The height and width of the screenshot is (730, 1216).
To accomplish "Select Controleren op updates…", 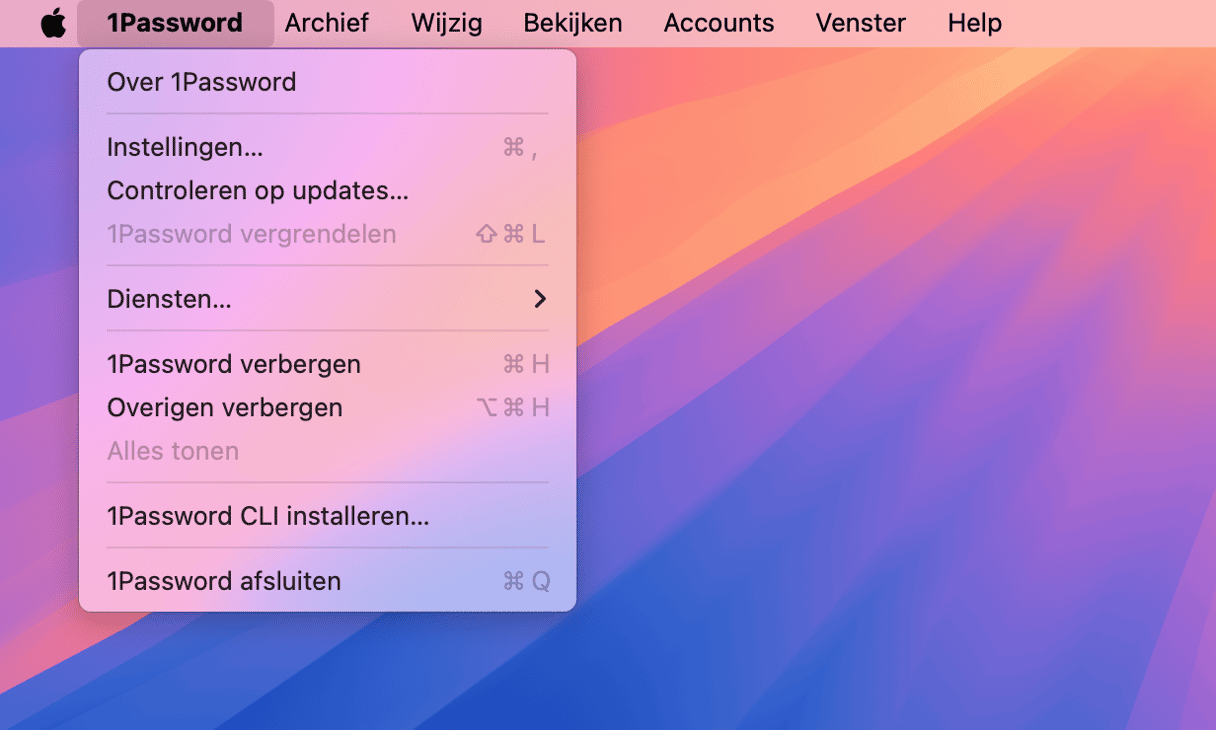I will pyautogui.click(x=328, y=190).
